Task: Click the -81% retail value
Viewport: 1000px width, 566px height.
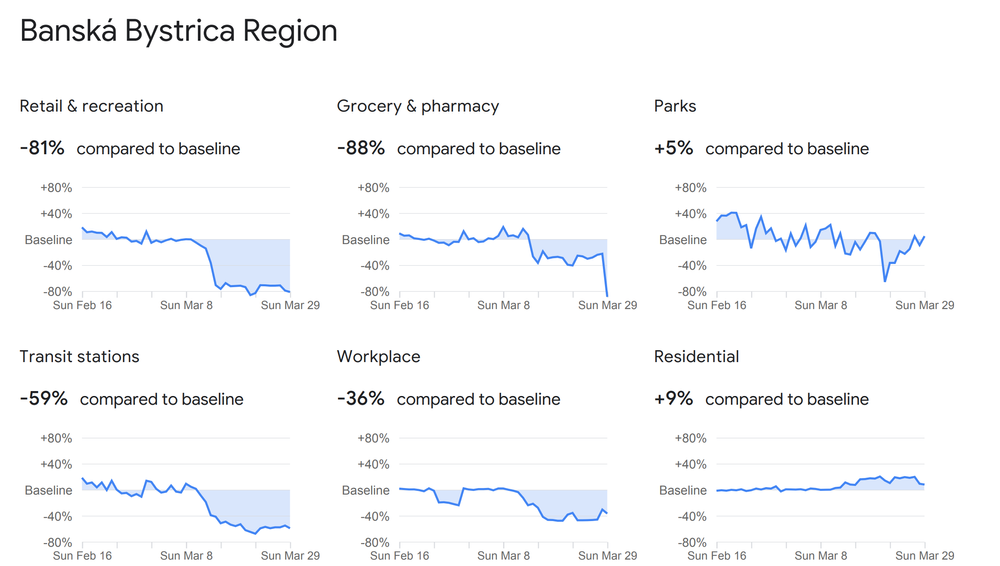Action: [x=42, y=148]
